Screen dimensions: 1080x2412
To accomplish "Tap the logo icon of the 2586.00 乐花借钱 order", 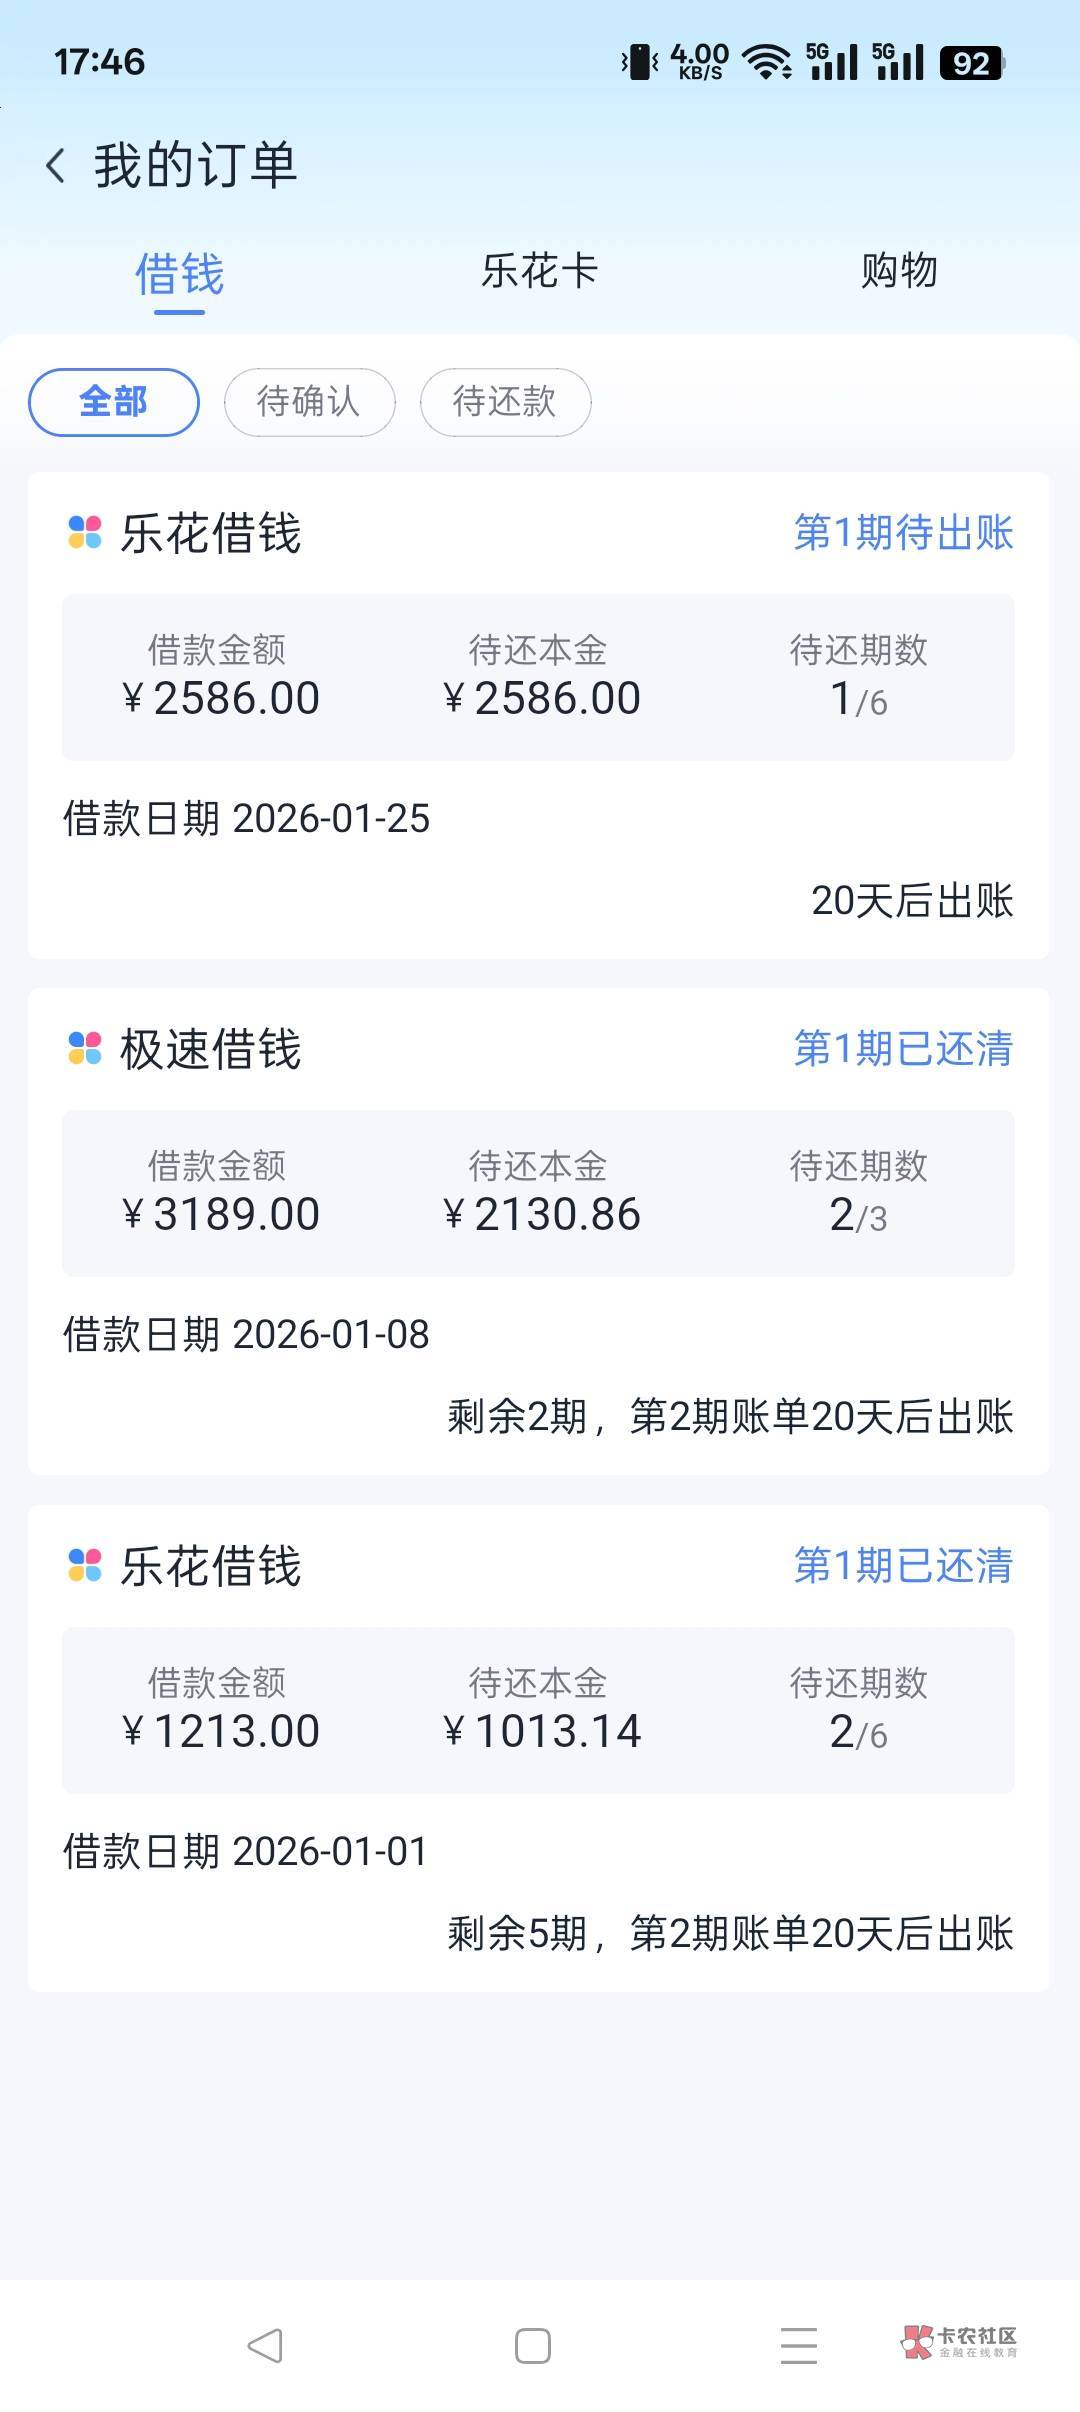I will click(x=85, y=532).
